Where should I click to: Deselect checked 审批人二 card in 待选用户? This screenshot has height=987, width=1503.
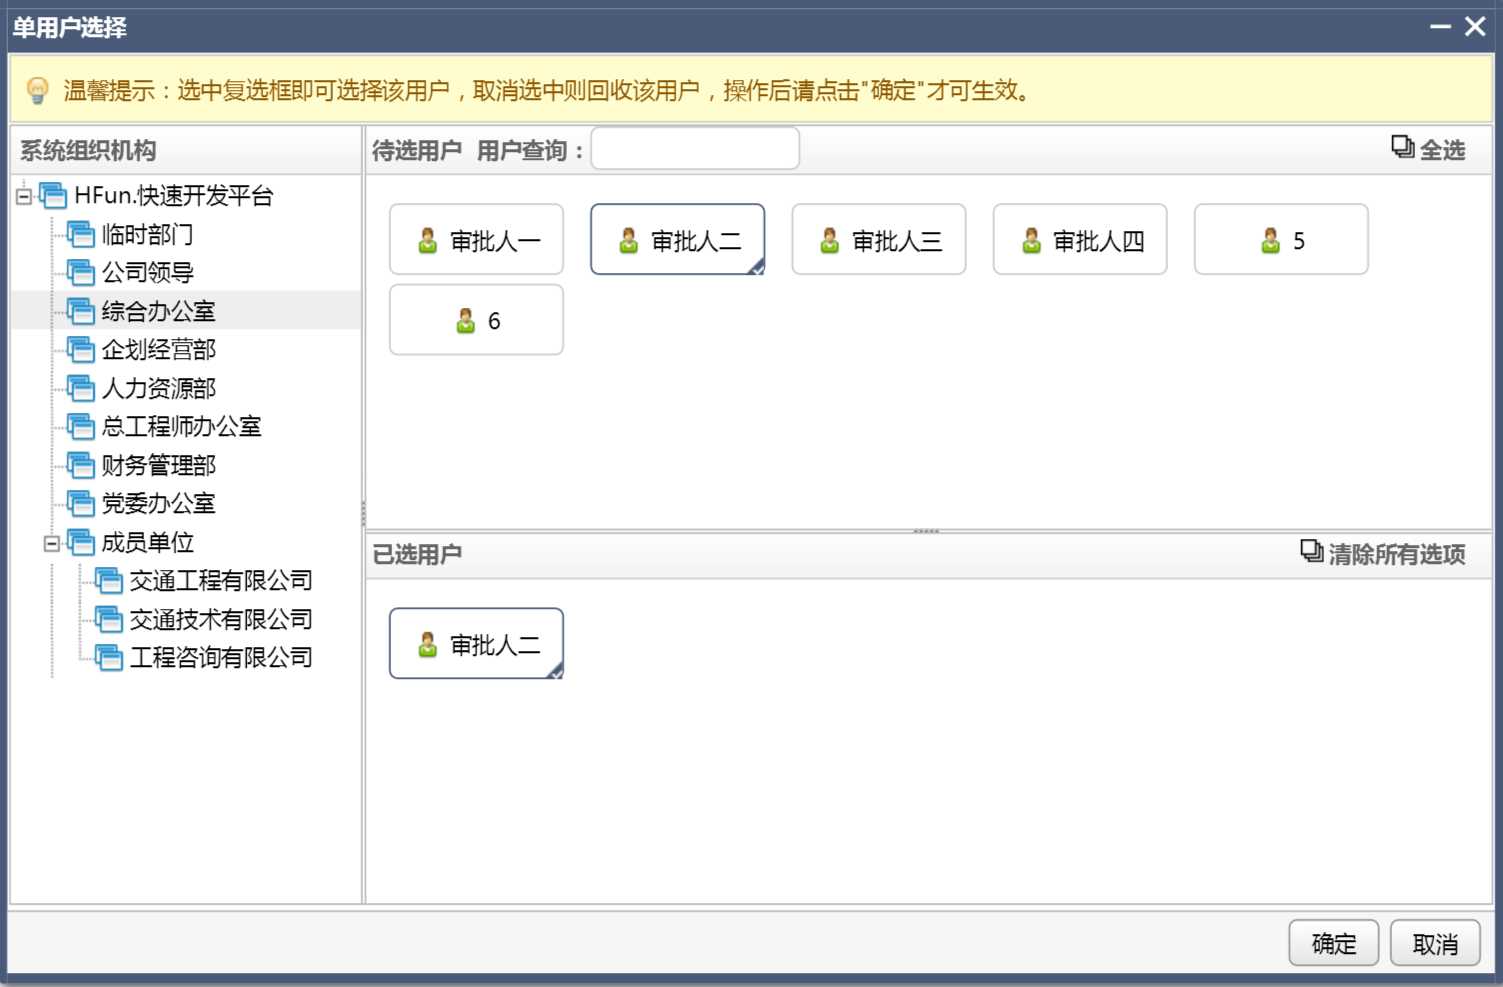pos(678,239)
